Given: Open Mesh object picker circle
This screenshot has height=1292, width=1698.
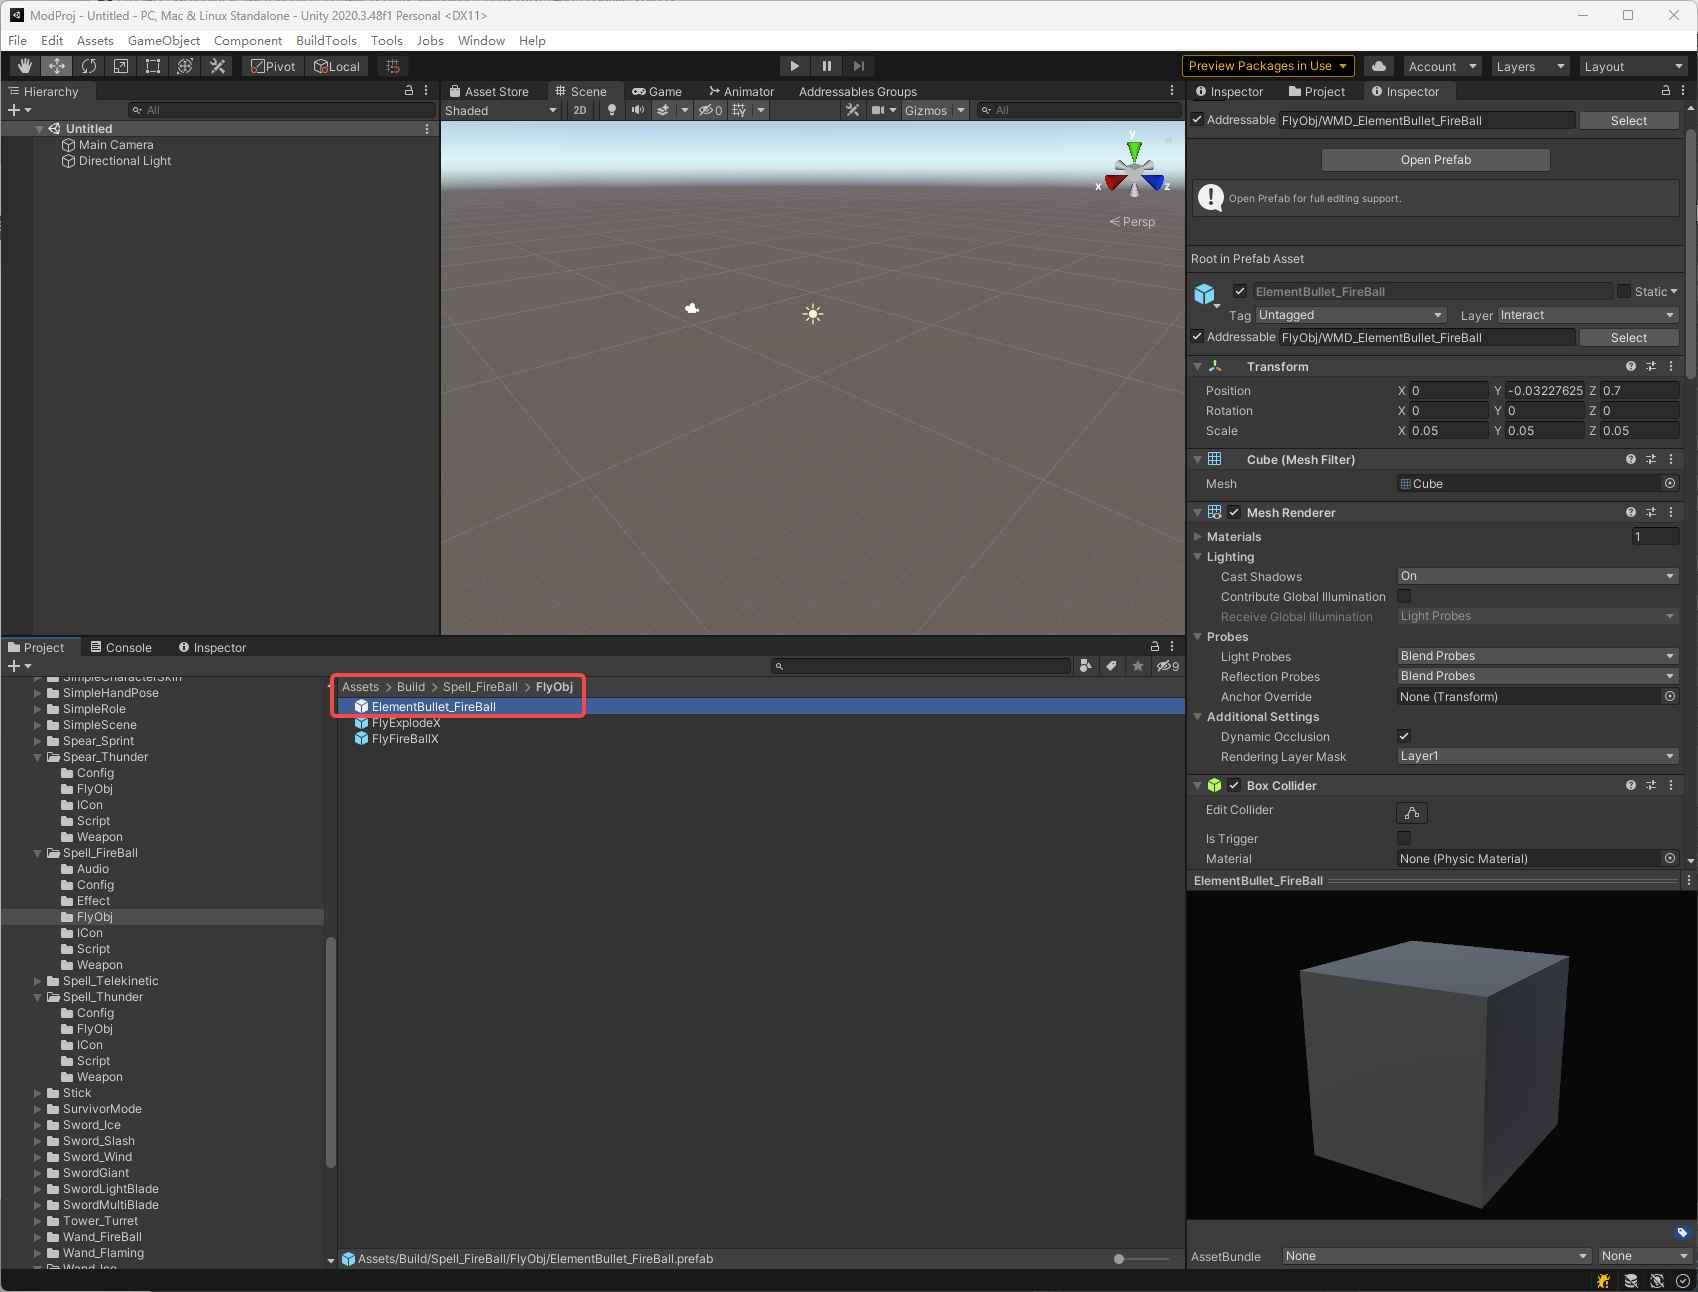Looking at the screenshot, I should click(1670, 484).
